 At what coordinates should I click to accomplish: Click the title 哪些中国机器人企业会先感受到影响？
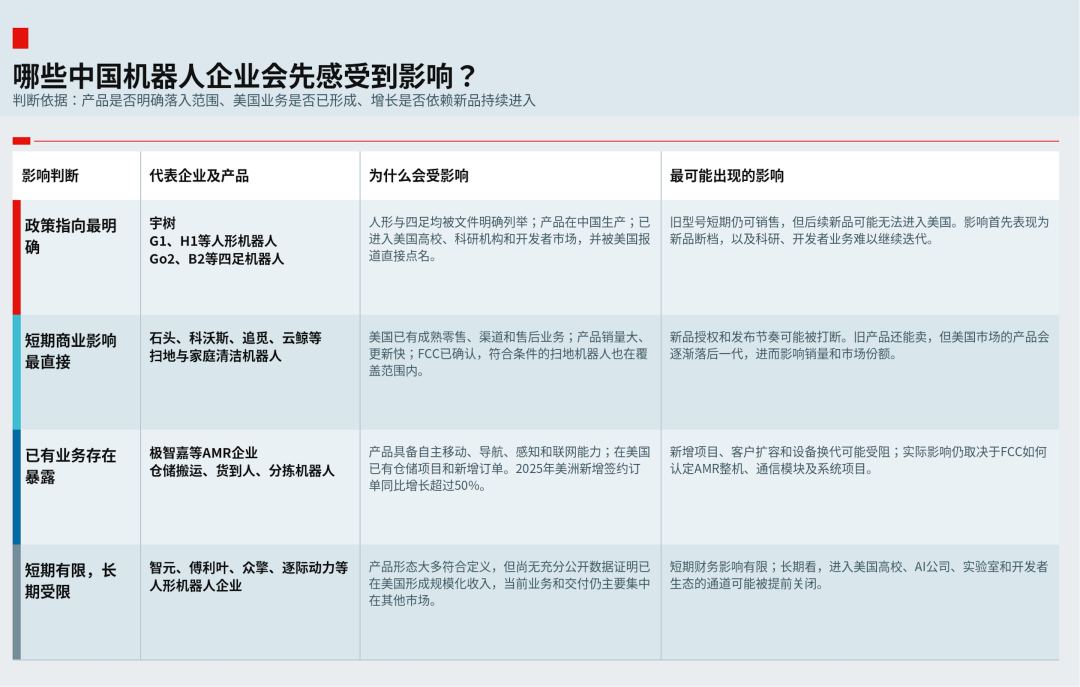click(x=245, y=76)
